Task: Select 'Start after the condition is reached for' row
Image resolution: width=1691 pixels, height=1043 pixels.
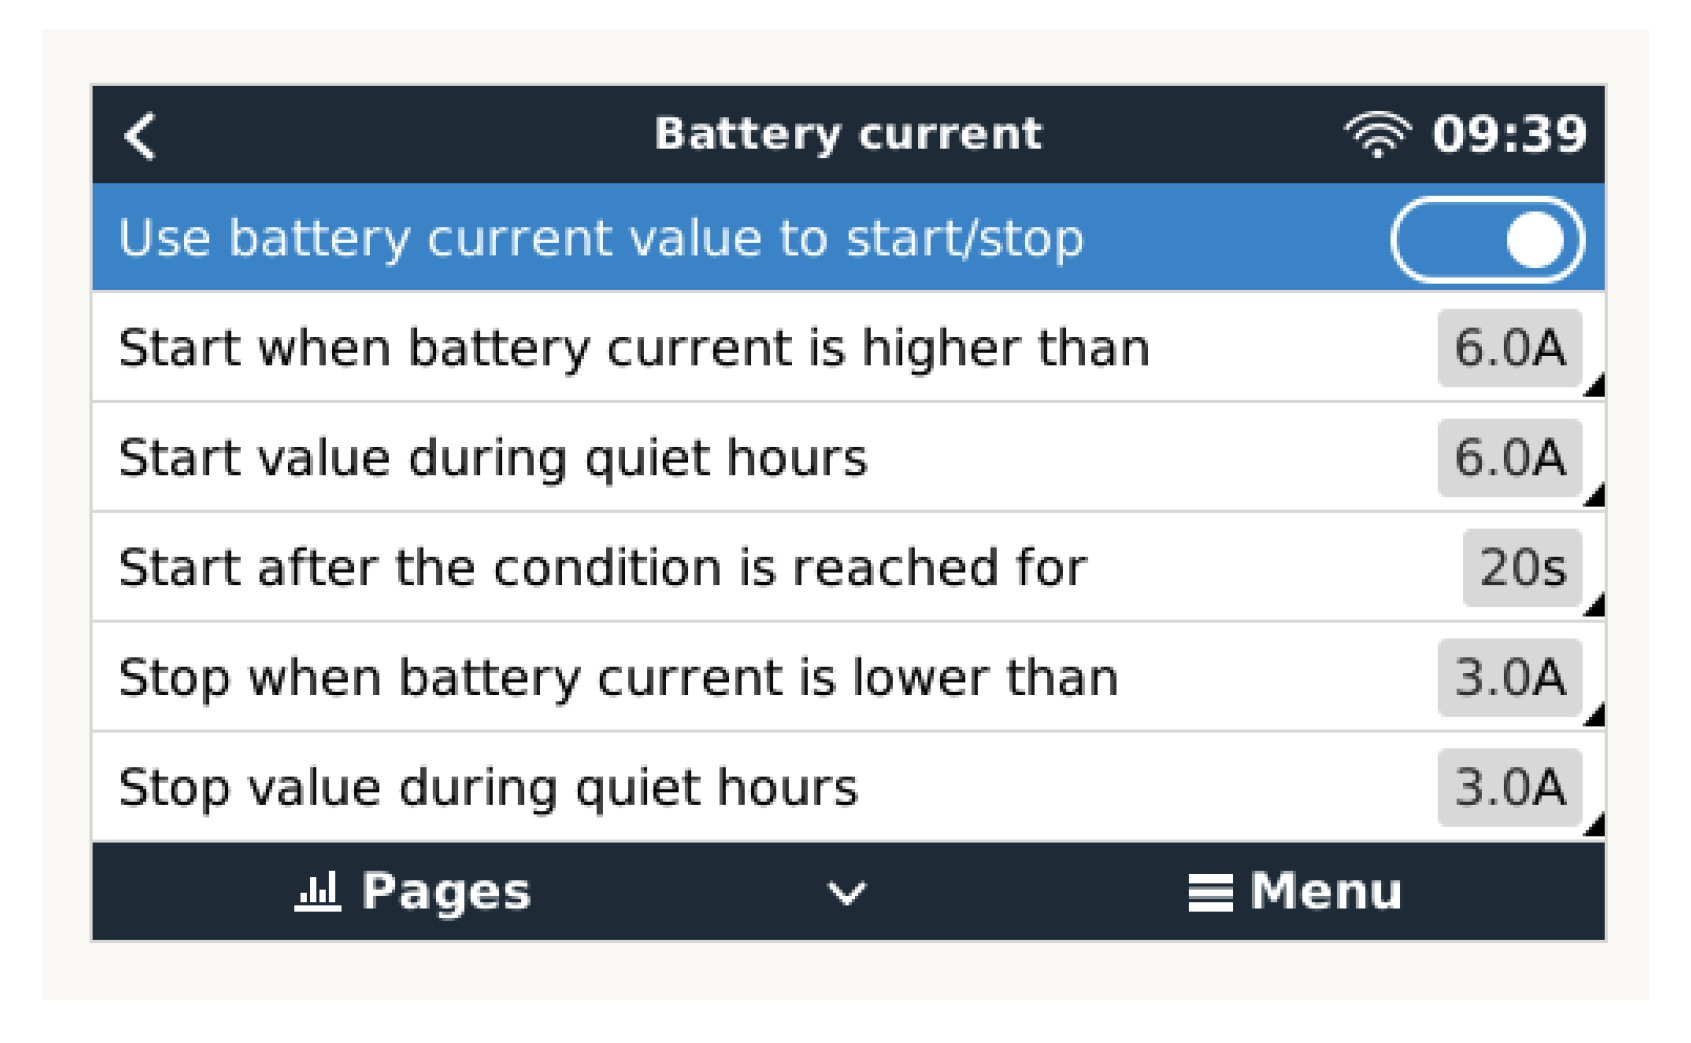Action: pyautogui.click(x=602, y=568)
